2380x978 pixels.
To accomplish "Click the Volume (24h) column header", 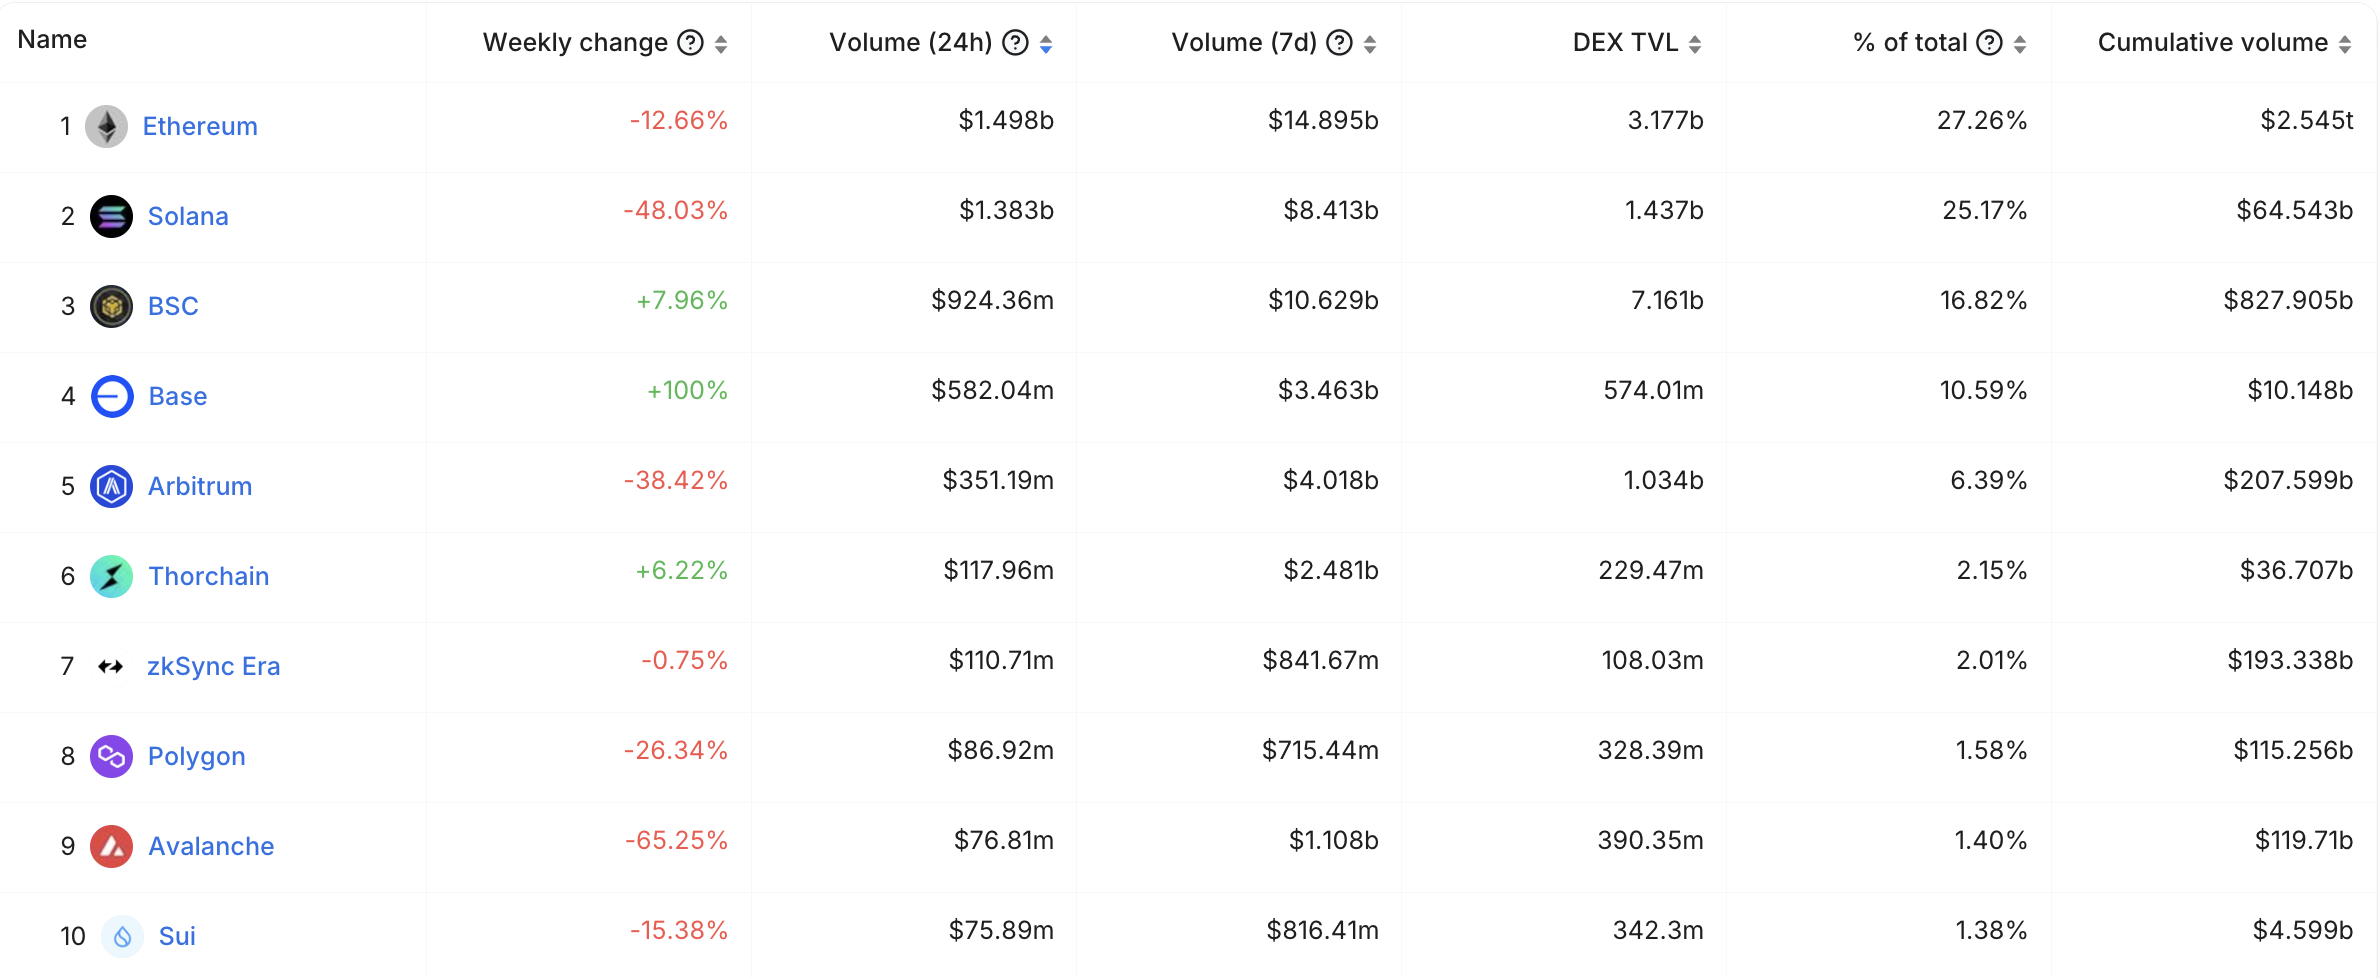I will 910,42.
